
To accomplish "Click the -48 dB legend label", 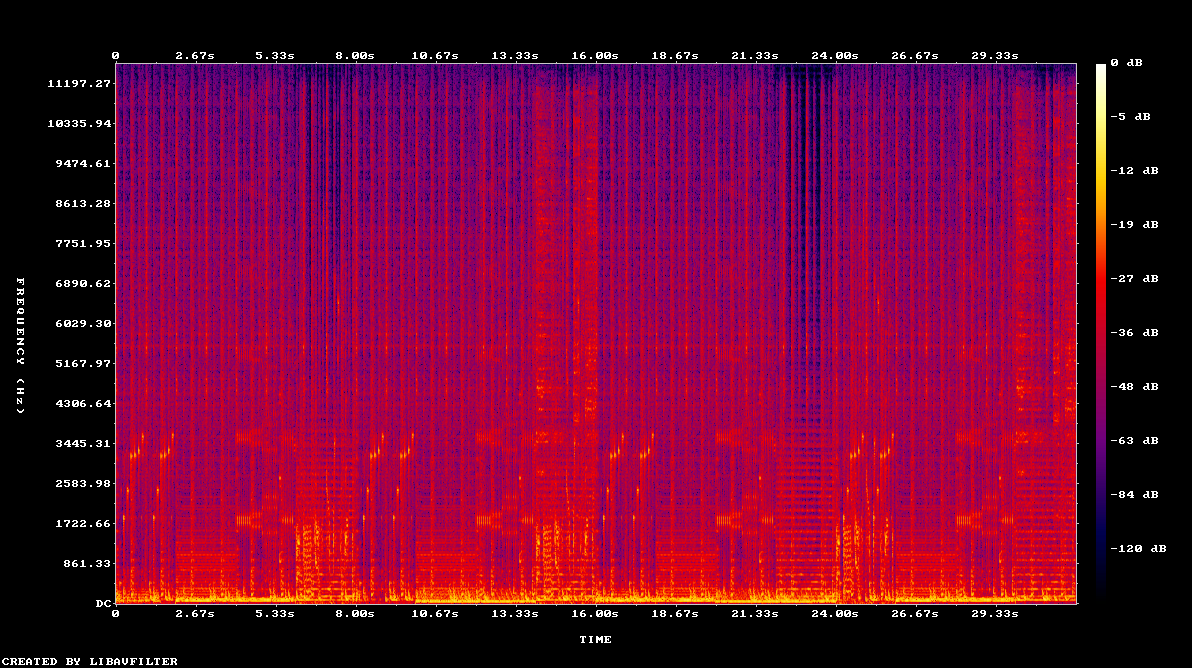I will [1134, 387].
